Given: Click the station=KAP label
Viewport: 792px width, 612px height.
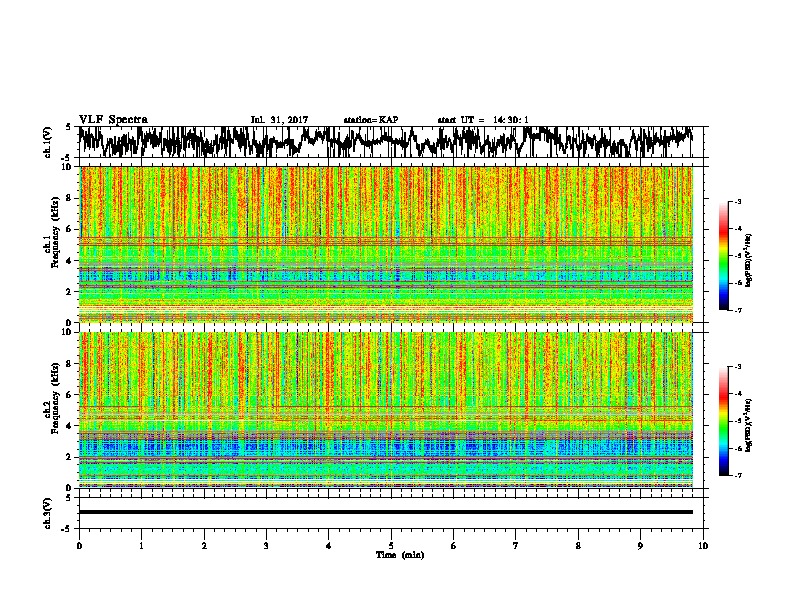Looking at the screenshot, I should pyautogui.click(x=371, y=120).
